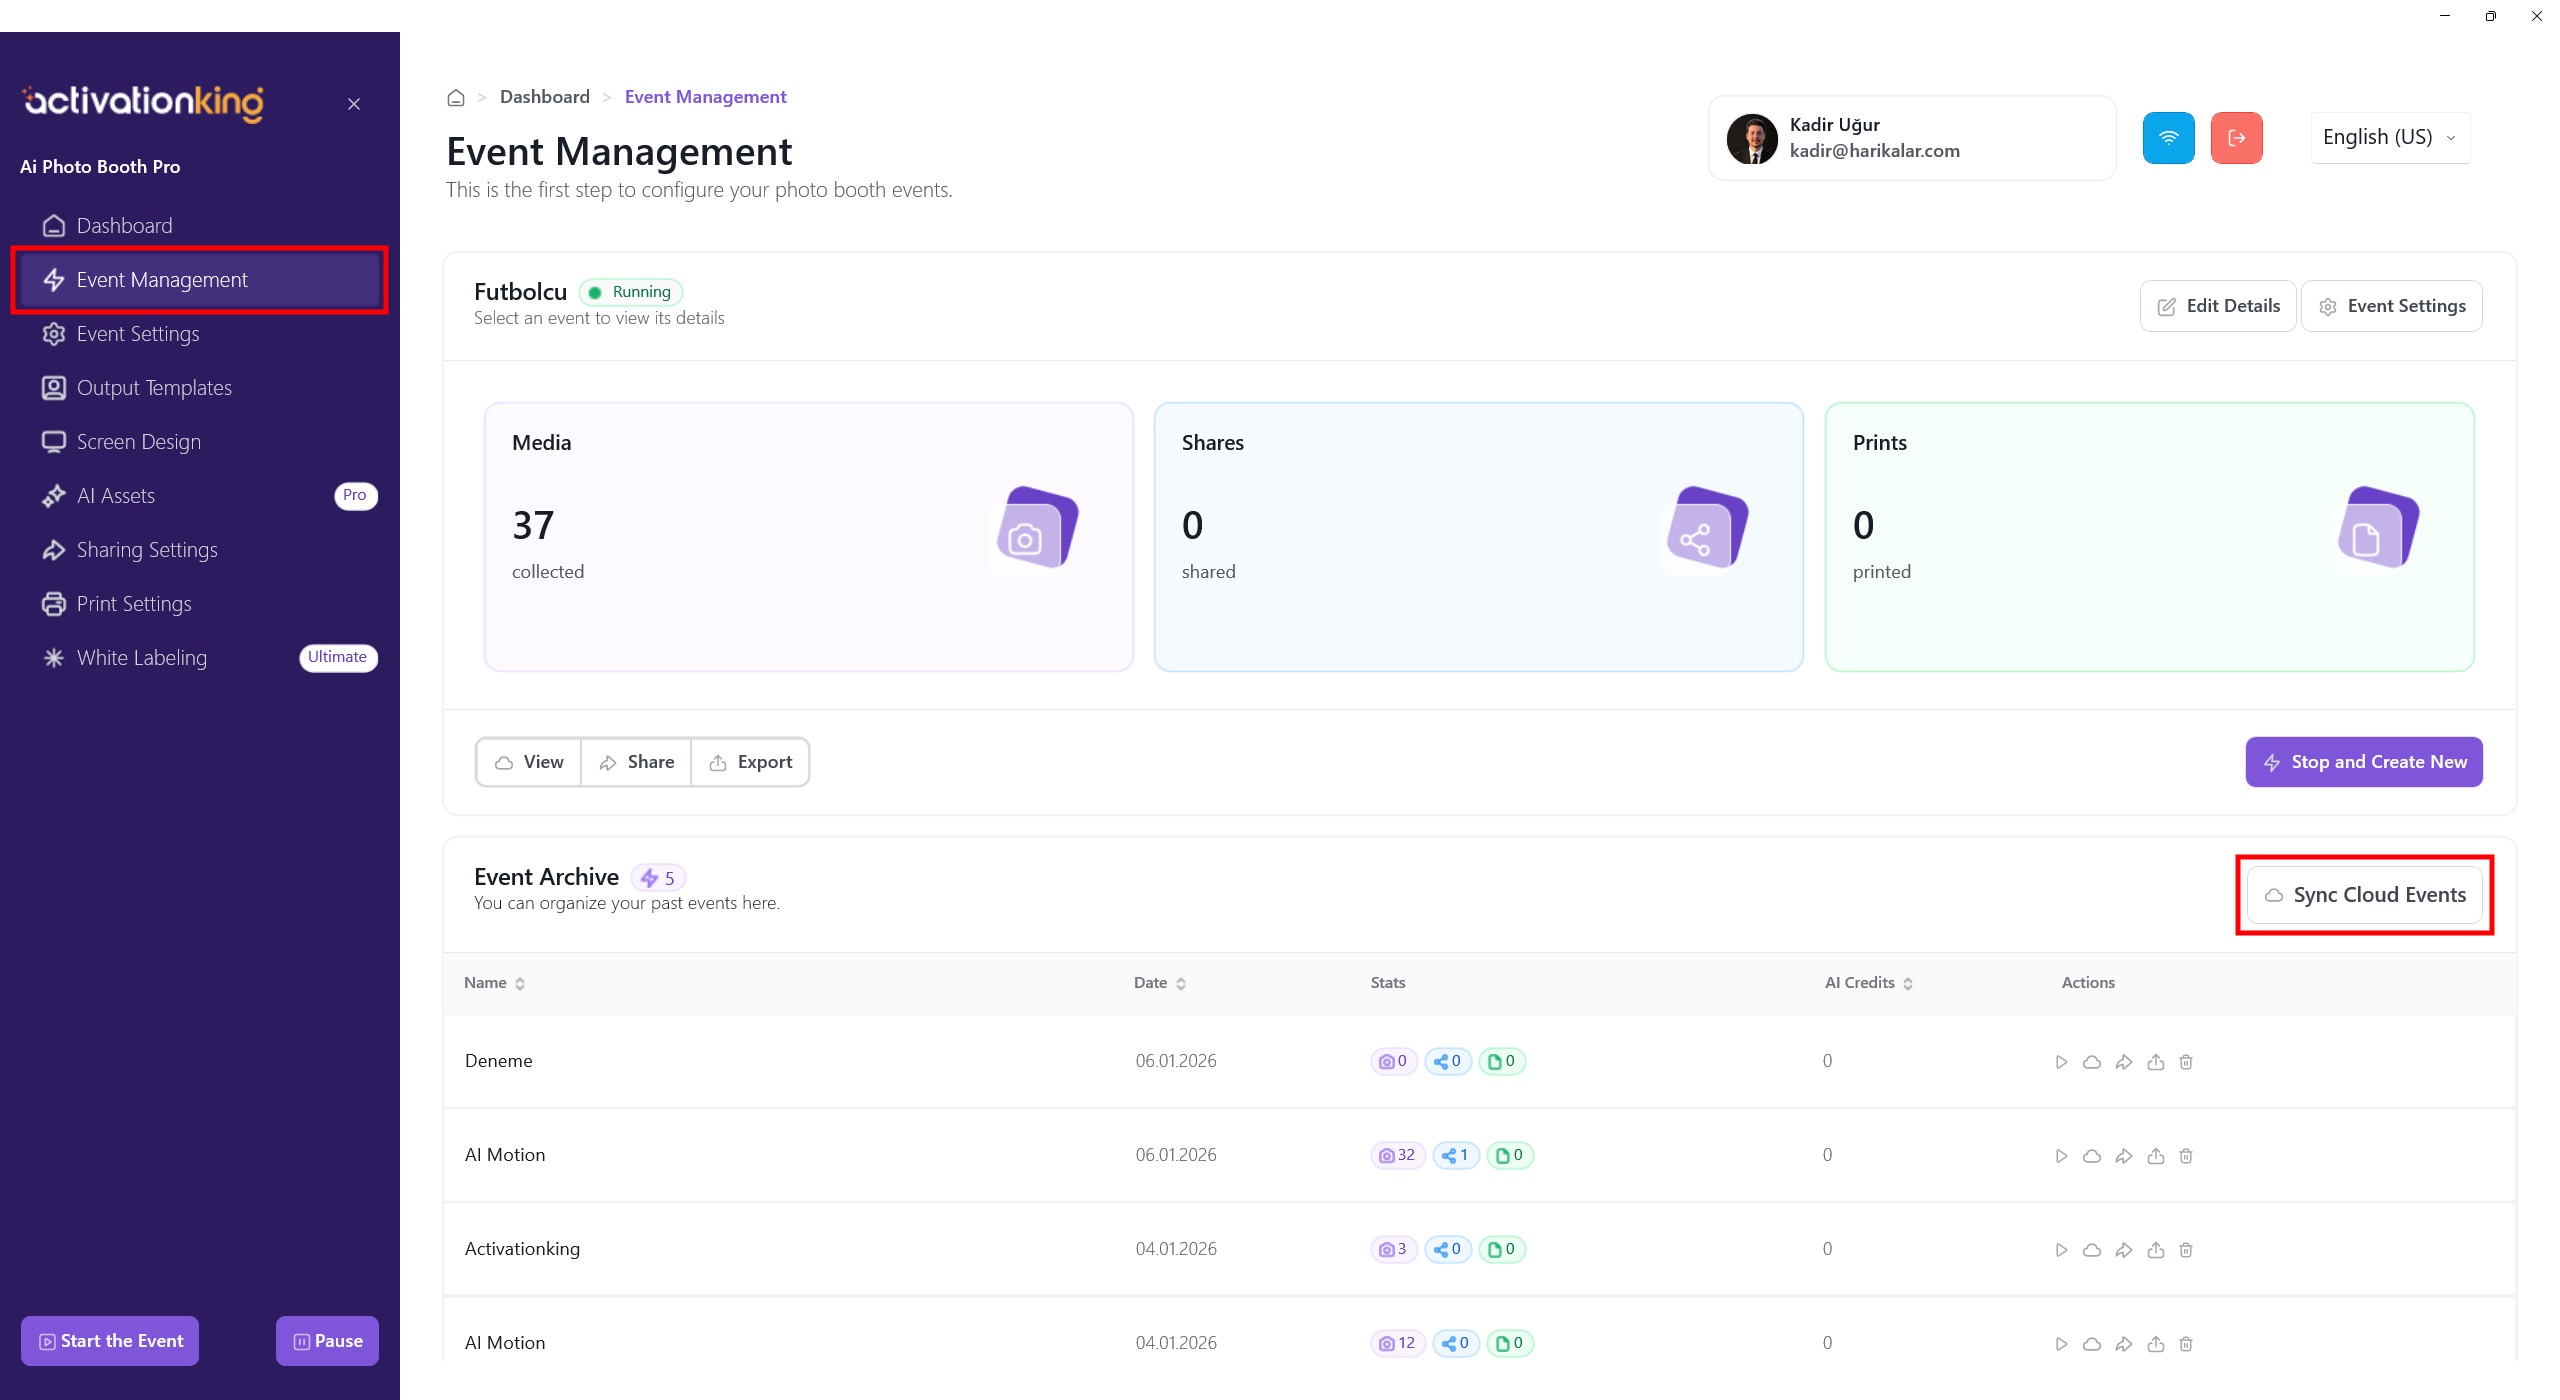Viewport: 2560px width, 1400px height.
Task: Go to AI Assets in the sidebar
Action: click(116, 496)
